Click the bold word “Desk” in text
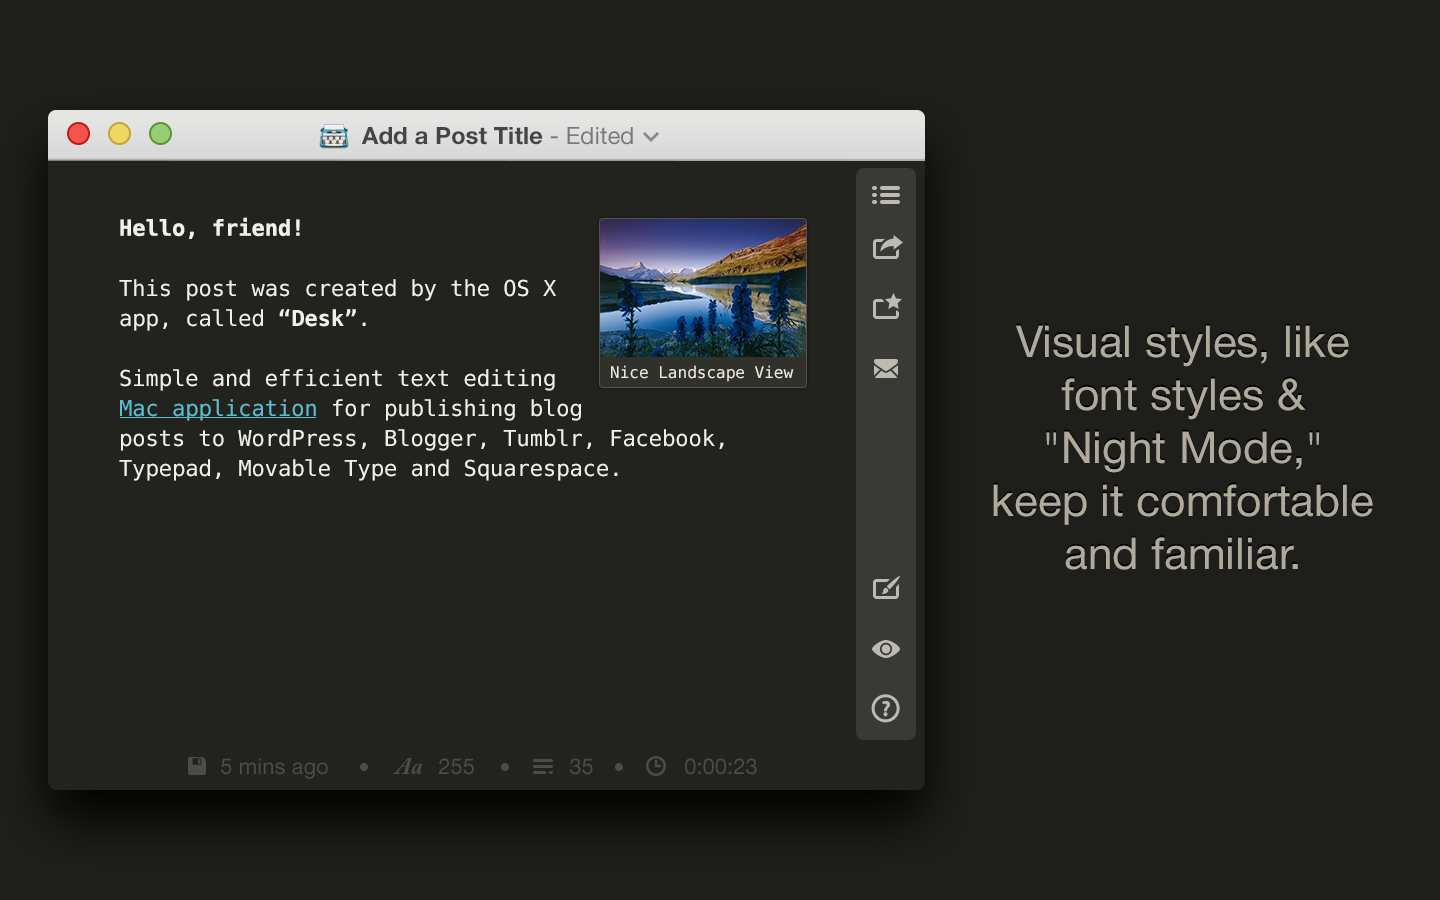1440x900 pixels. click(x=318, y=318)
